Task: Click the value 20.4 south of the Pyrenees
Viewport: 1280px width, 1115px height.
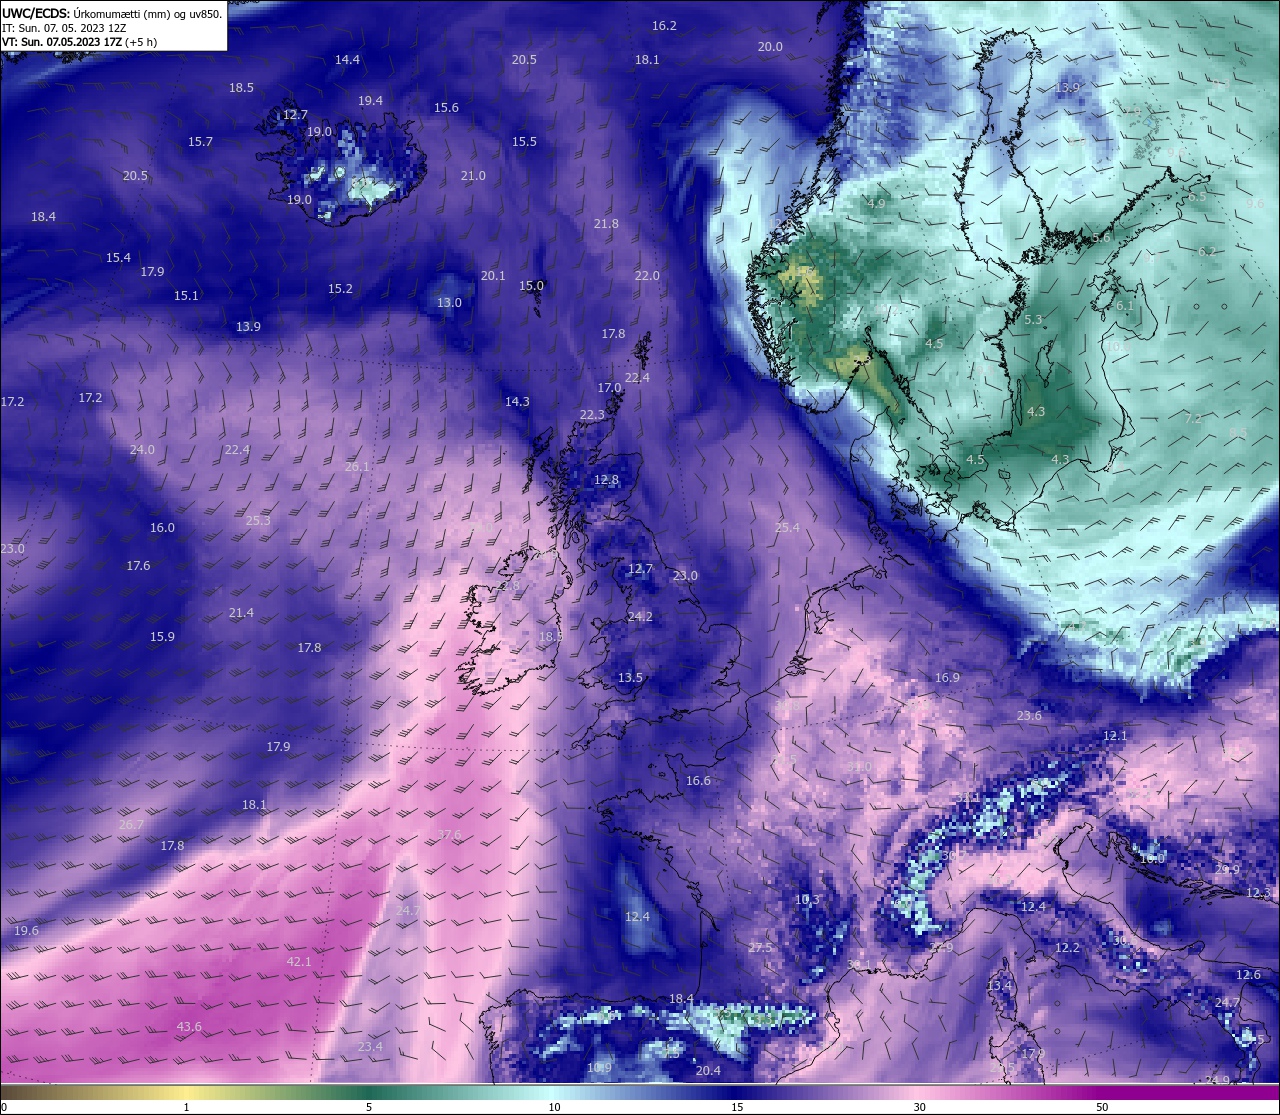Action: pos(708,1071)
